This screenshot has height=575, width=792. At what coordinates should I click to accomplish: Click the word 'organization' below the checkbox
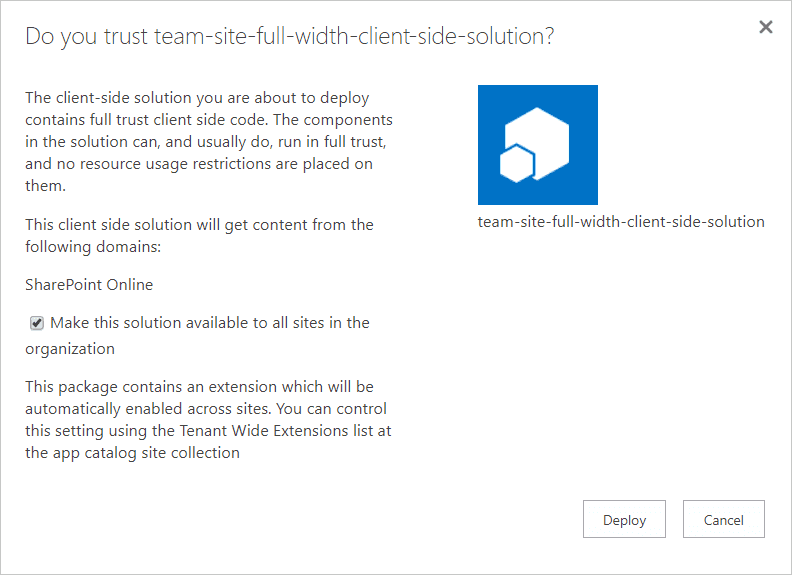[70, 349]
